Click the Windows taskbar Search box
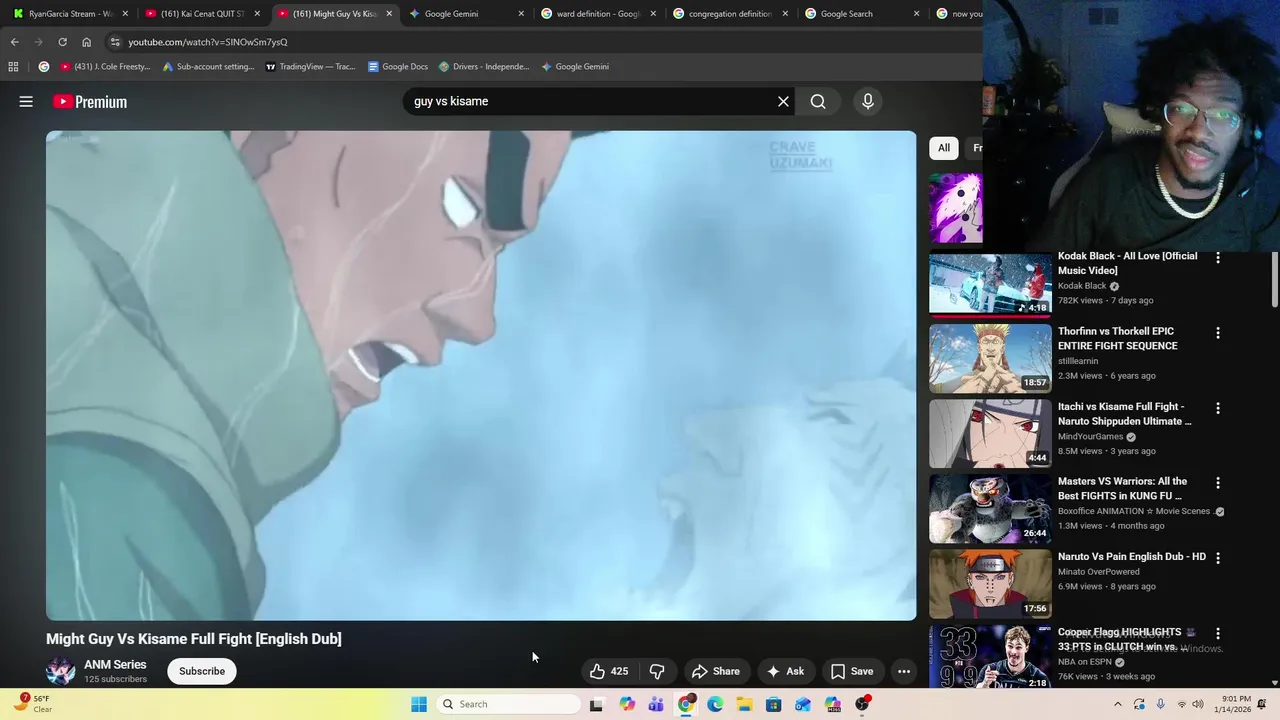Viewport: 1280px width, 720px height. click(x=509, y=704)
